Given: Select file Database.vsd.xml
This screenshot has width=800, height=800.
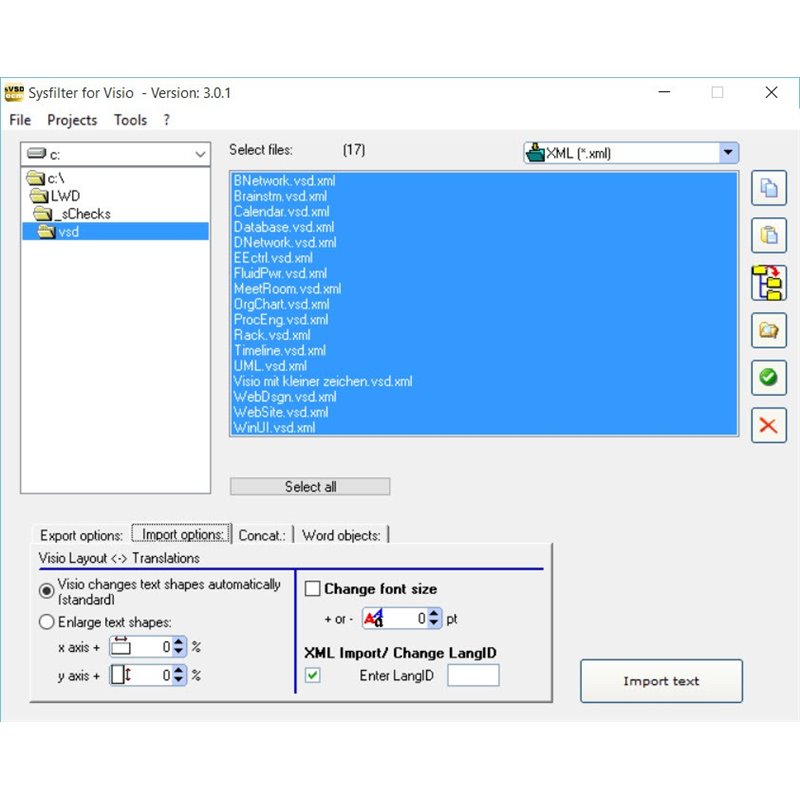Looking at the screenshot, I should (484, 227).
